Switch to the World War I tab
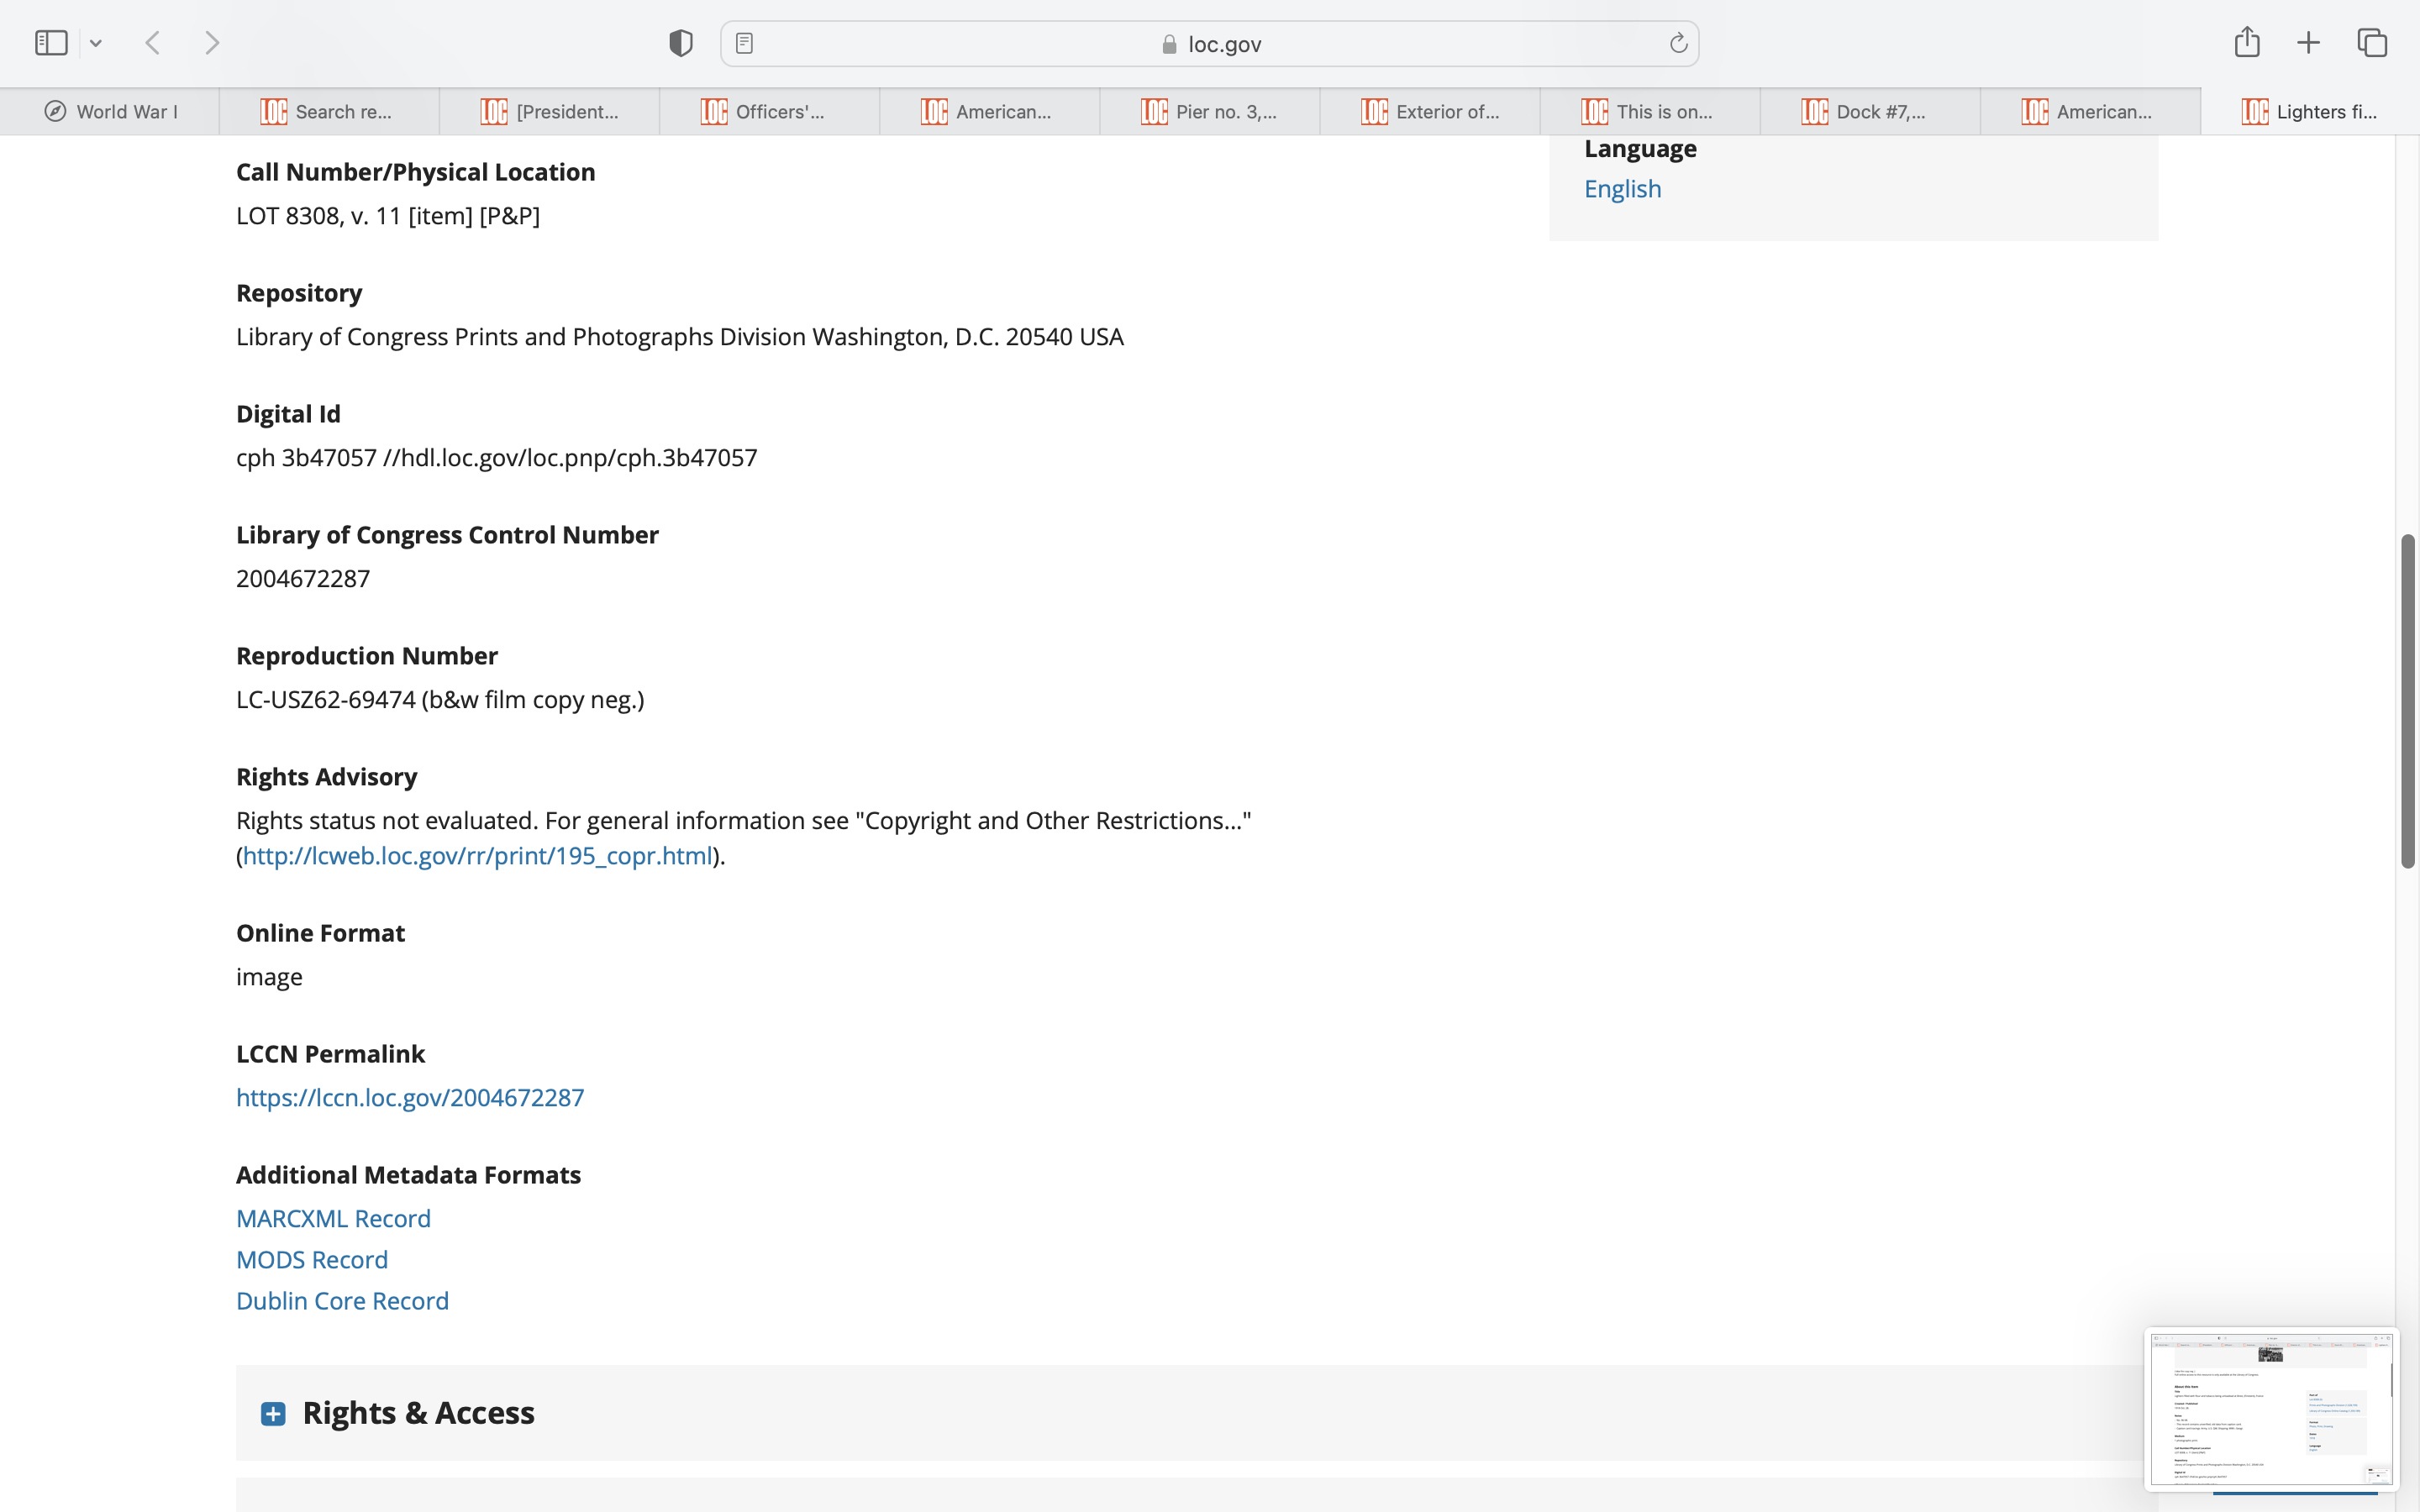This screenshot has height=1512, width=2420. [110, 112]
